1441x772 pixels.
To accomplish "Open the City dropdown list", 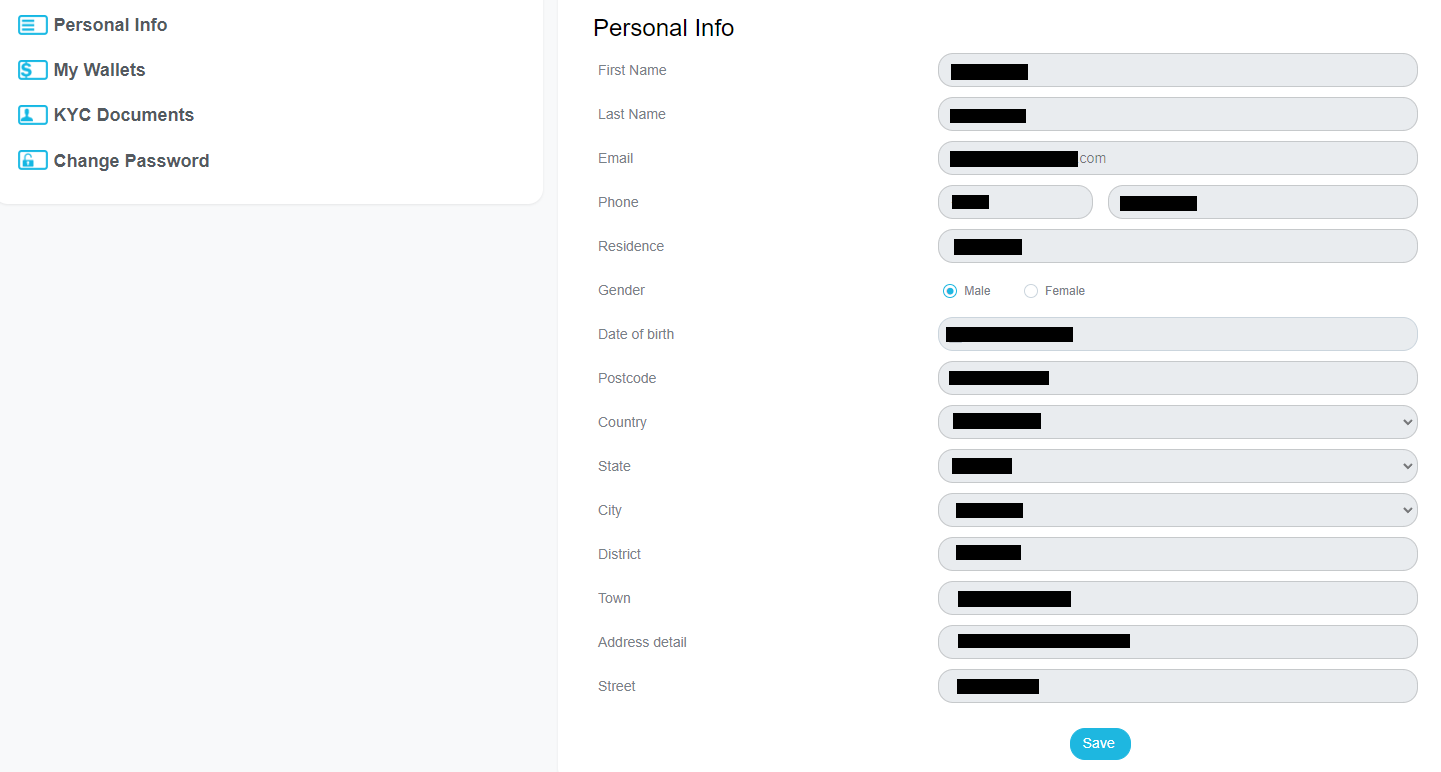I will [1178, 510].
